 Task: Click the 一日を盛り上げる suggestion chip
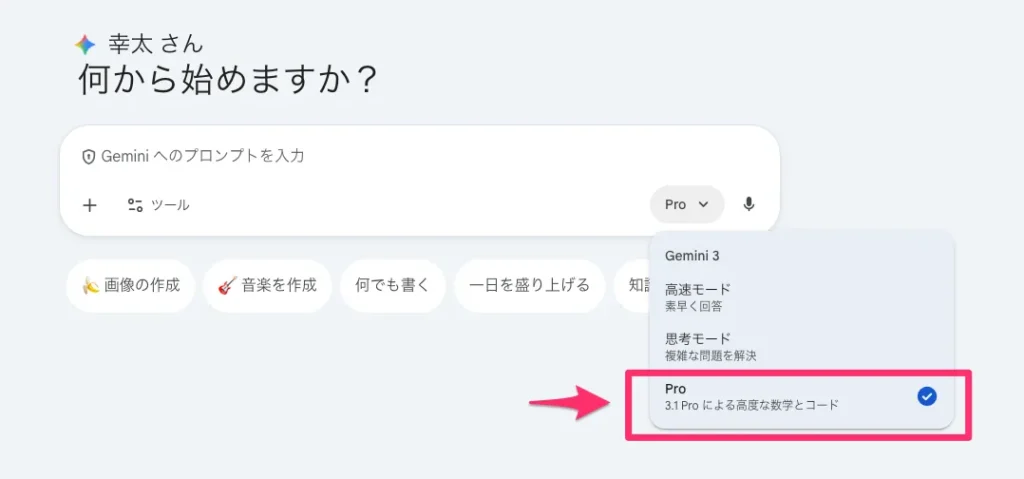(x=530, y=285)
